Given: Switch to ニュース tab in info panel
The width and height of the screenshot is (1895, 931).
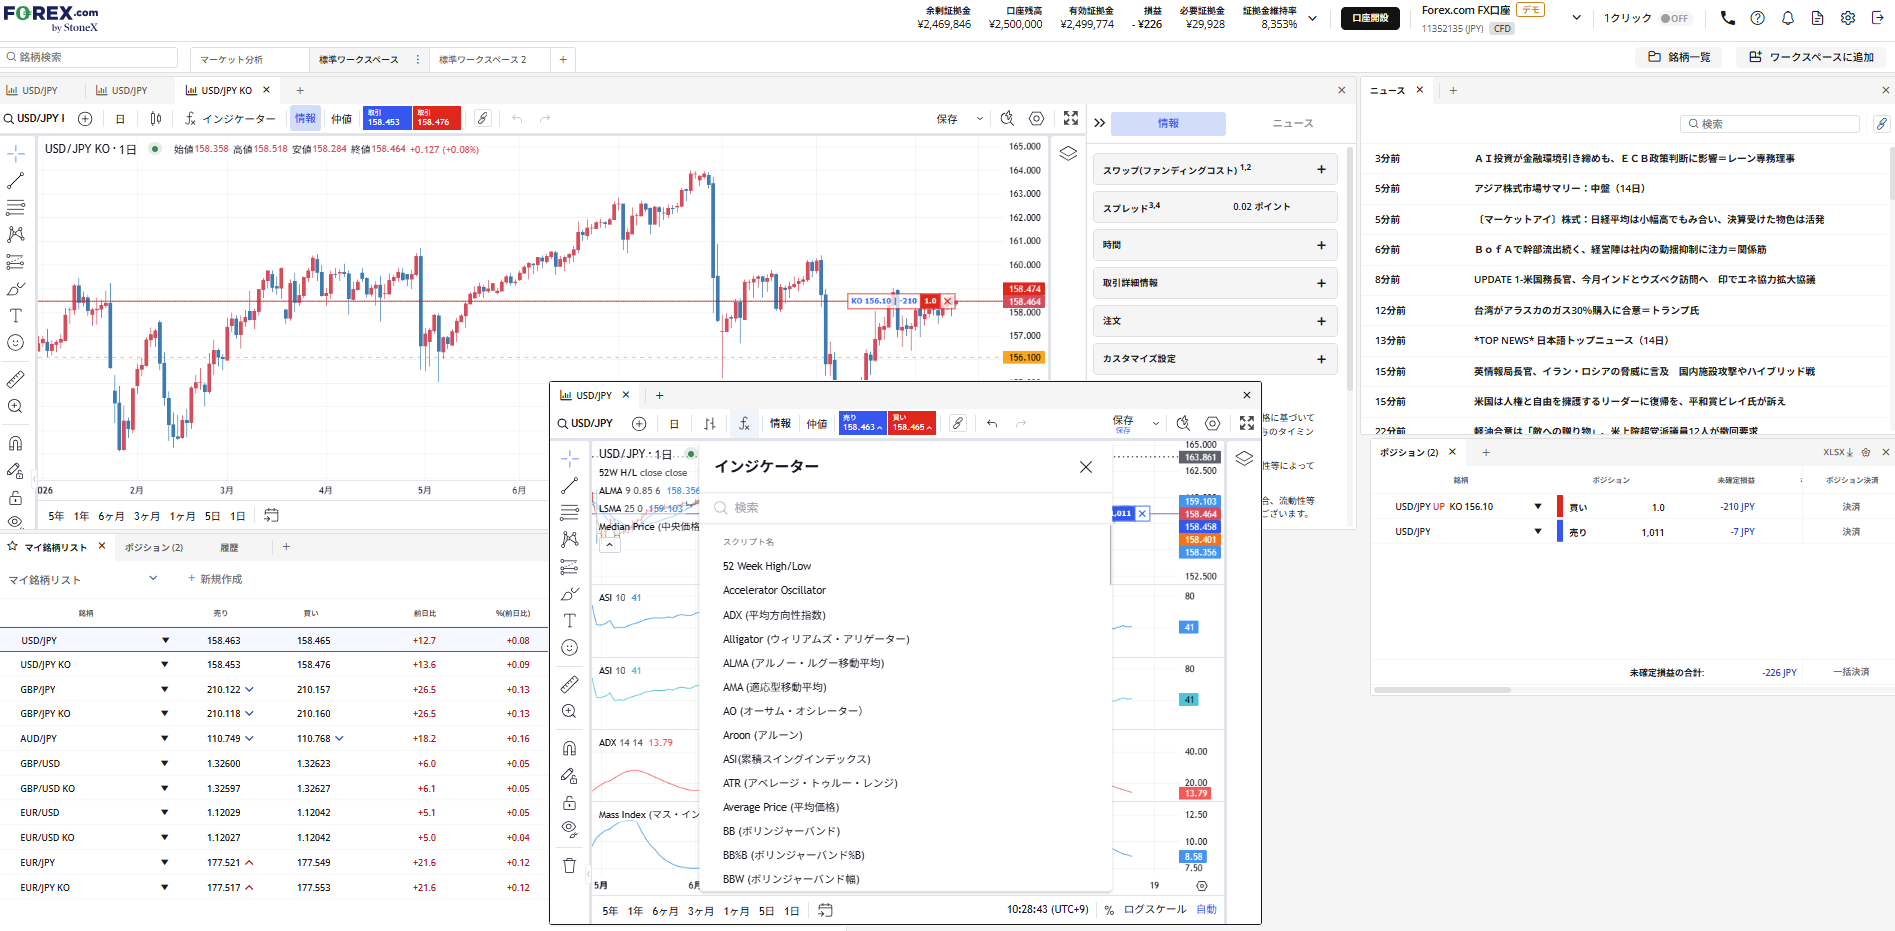Looking at the screenshot, I should 1292,123.
